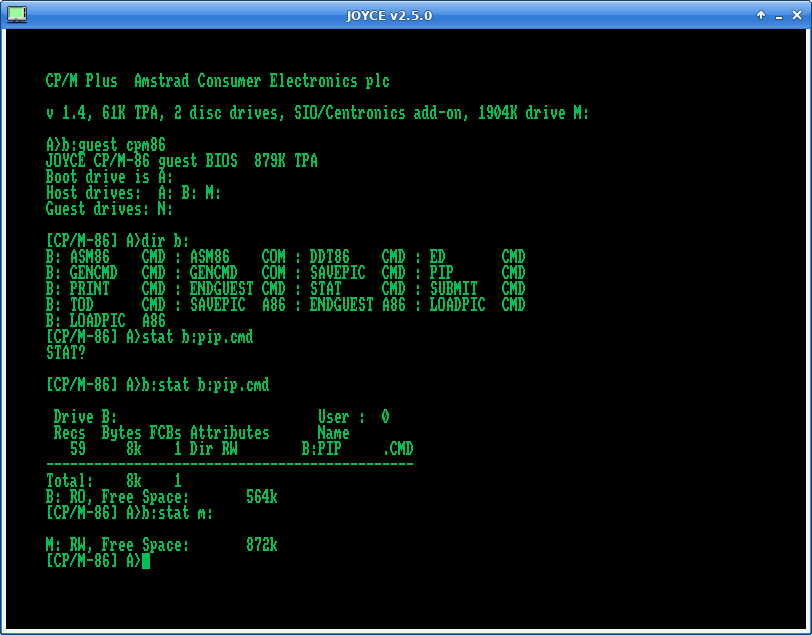Click the 'CP/M Plus' heading text

82,81
